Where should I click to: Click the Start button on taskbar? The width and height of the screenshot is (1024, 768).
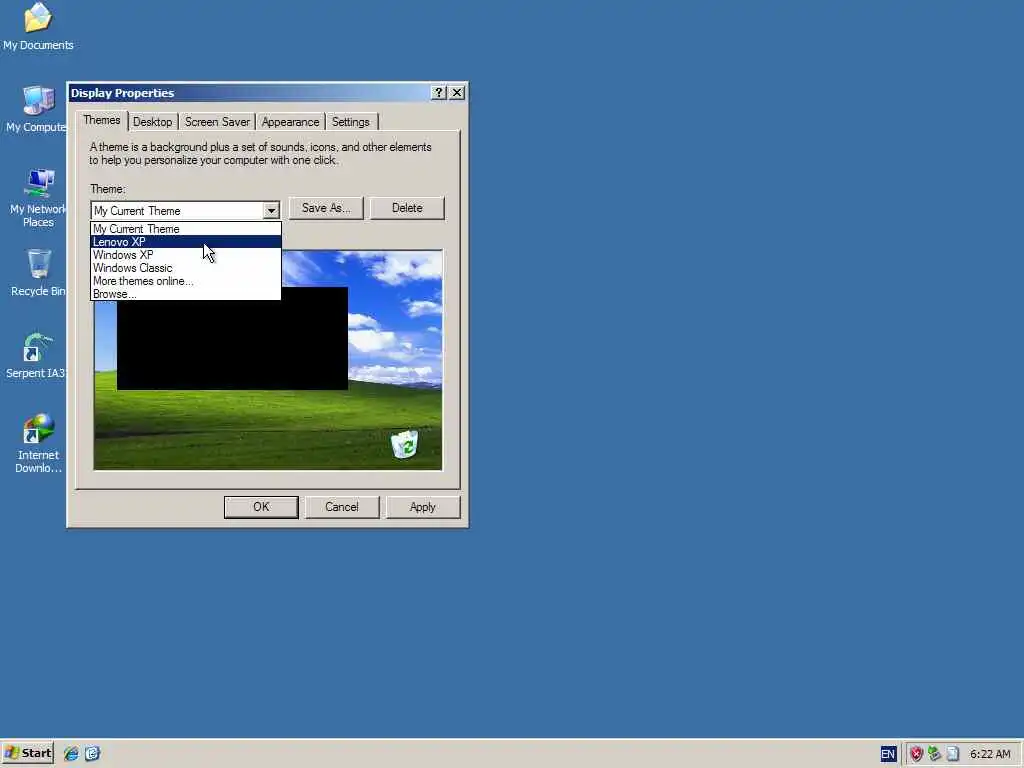pos(28,753)
